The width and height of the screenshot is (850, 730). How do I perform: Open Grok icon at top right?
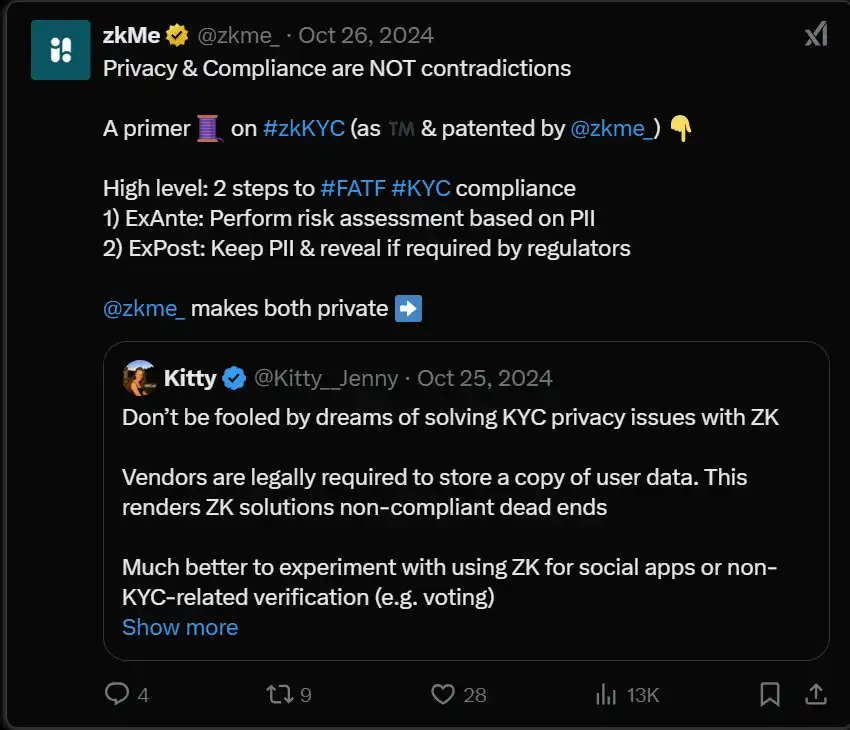[x=816, y=35]
